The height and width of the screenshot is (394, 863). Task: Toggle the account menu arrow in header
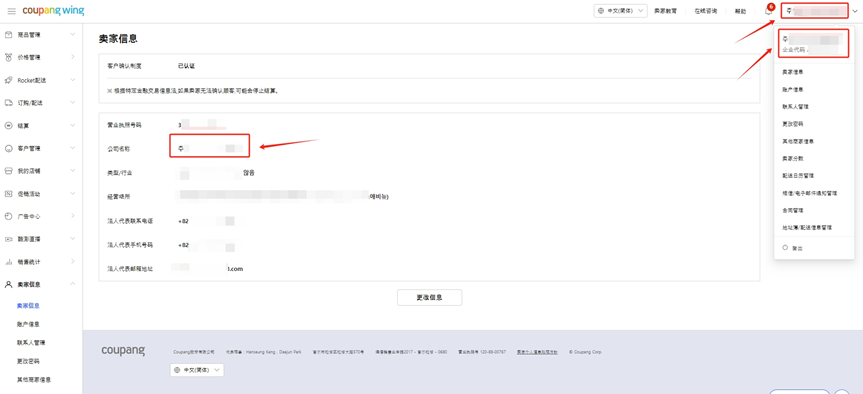855,12
